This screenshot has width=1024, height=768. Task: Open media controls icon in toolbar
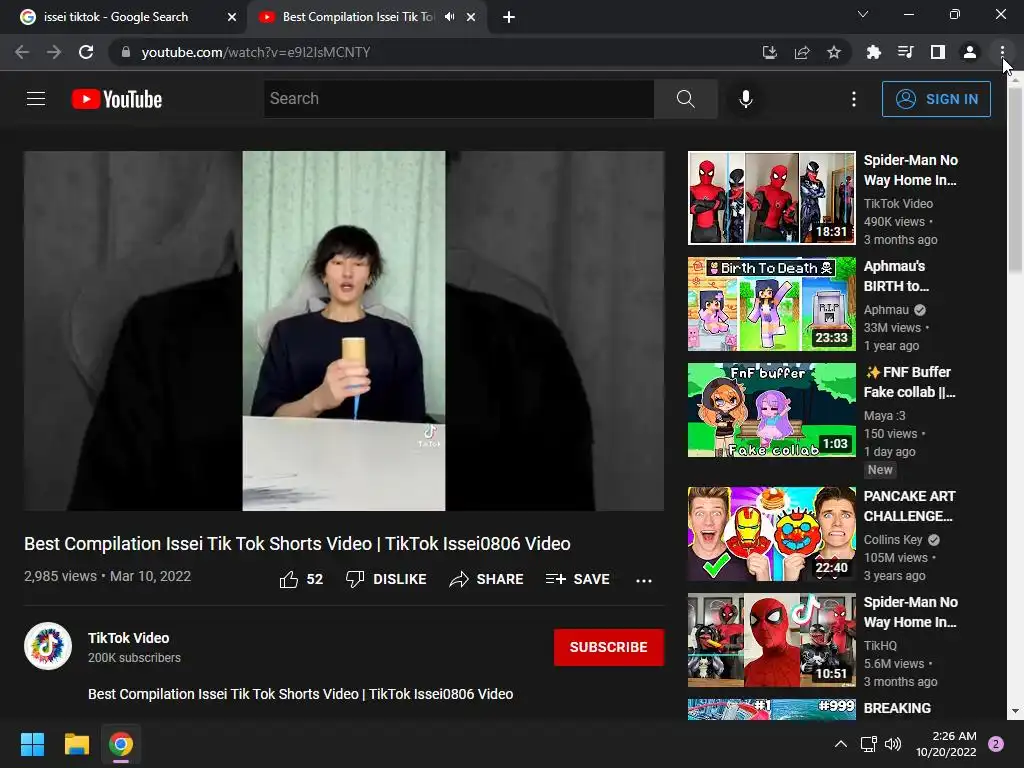coord(906,52)
